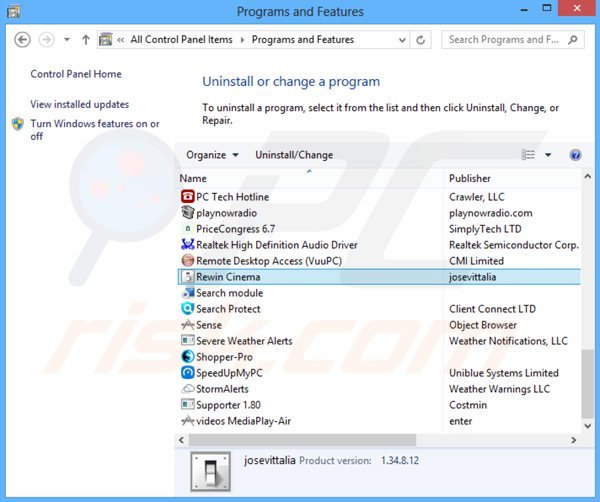The image size is (600, 502).
Task: Open Turn Windows features on or off
Action: pyautogui.click(x=95, y=130)
